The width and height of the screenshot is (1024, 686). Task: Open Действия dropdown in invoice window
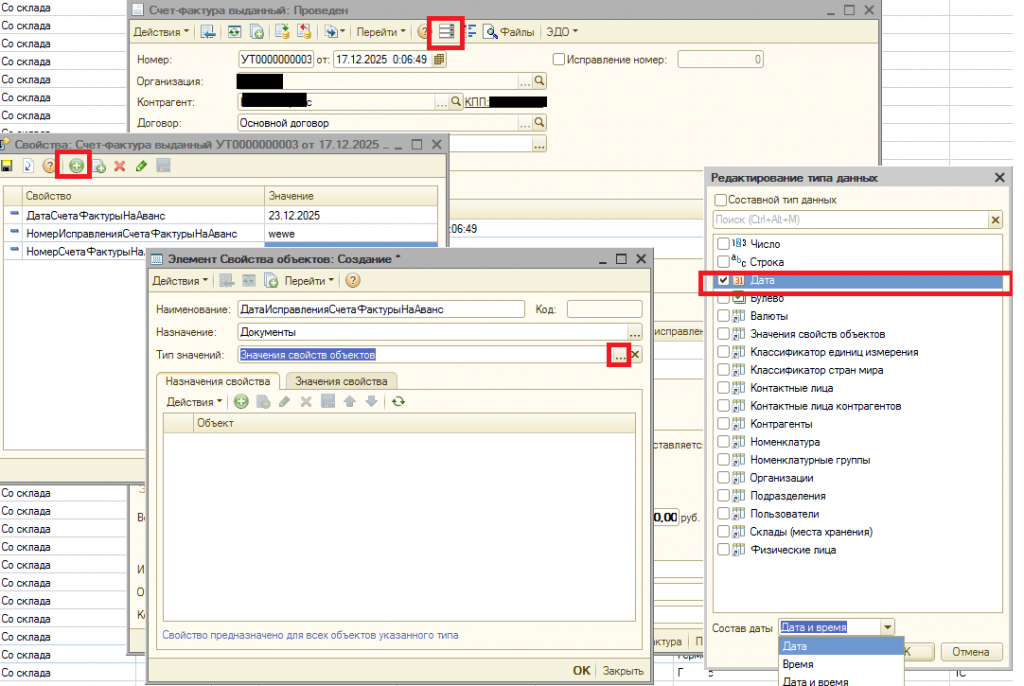pyautogui.click(x=161, y=31)
